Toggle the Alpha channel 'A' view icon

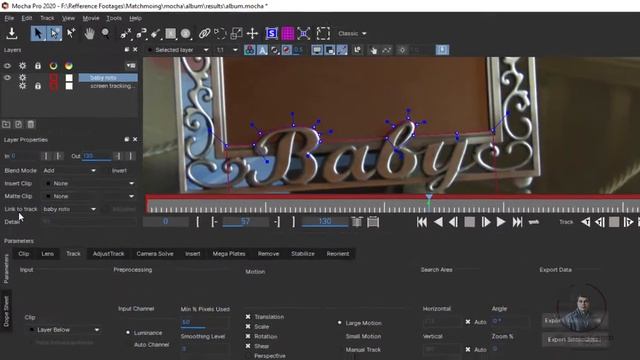click(262, 50)
